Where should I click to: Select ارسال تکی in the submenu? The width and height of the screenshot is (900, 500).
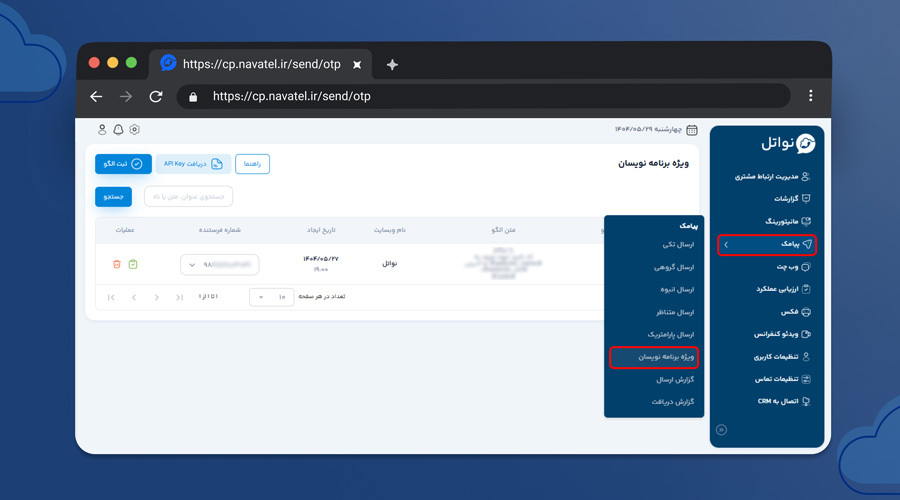click(678, 245)
